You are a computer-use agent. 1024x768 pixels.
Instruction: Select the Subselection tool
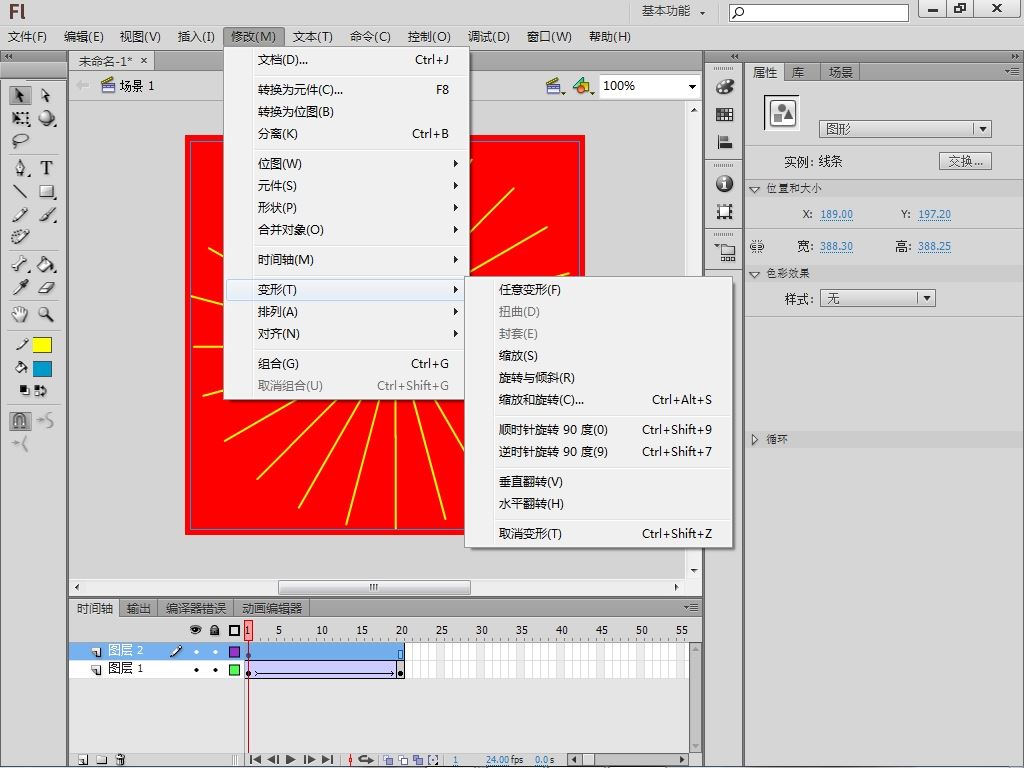pyautogui.click(x=45, y=95)
